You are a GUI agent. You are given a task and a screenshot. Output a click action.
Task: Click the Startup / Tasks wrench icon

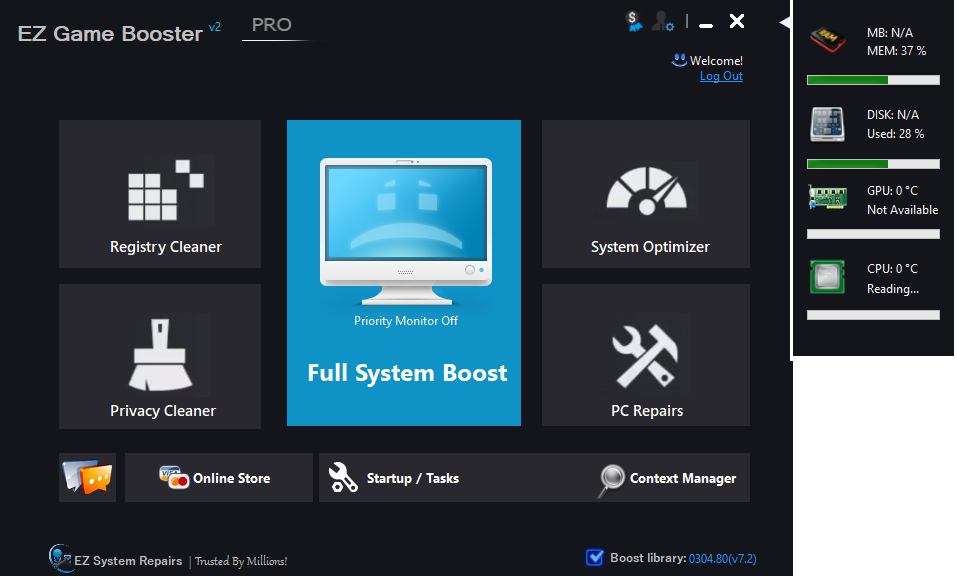pos(343,477)
